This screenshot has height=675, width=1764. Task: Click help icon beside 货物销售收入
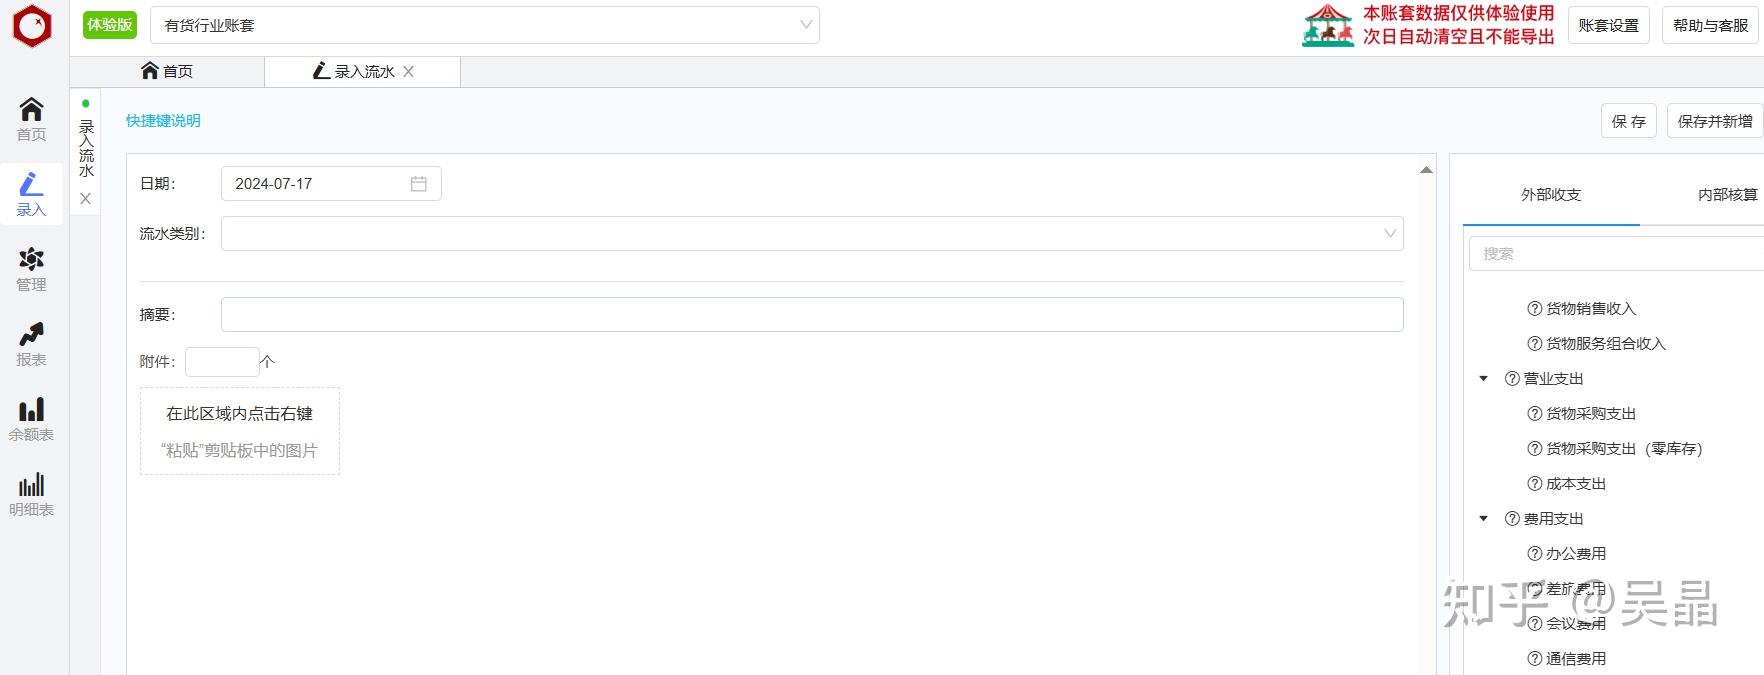click(1534, 309)
